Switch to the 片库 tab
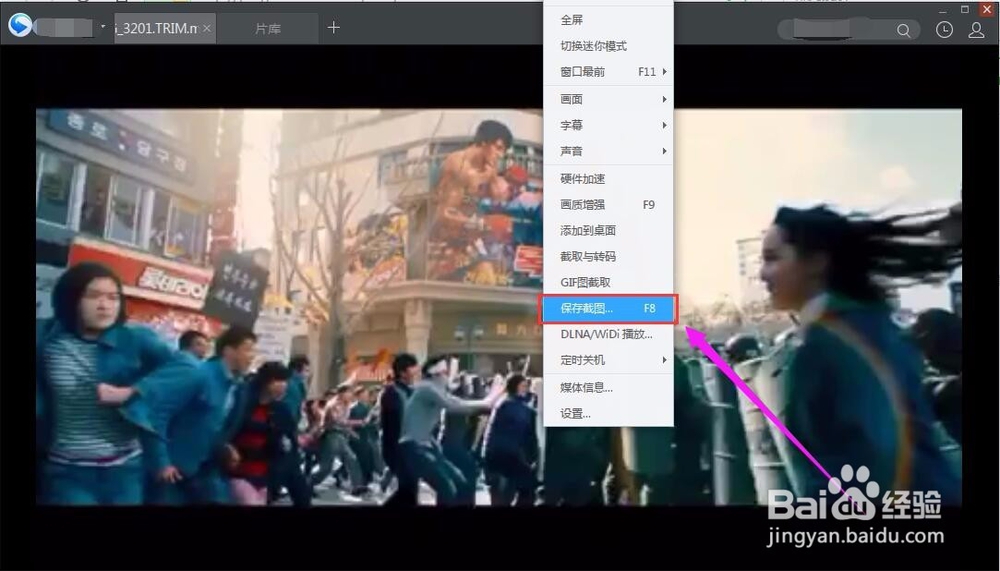Viewport: 1000px width, 571px height. point(267,28)
